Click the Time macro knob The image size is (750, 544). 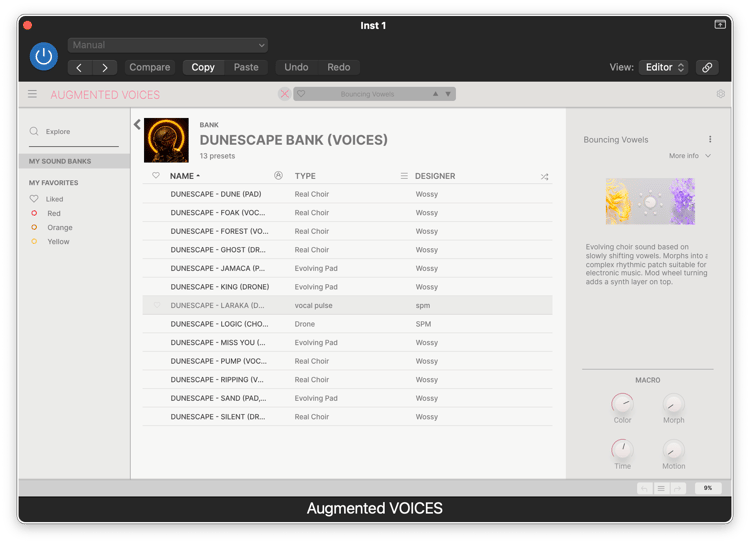tap(622, 450)
